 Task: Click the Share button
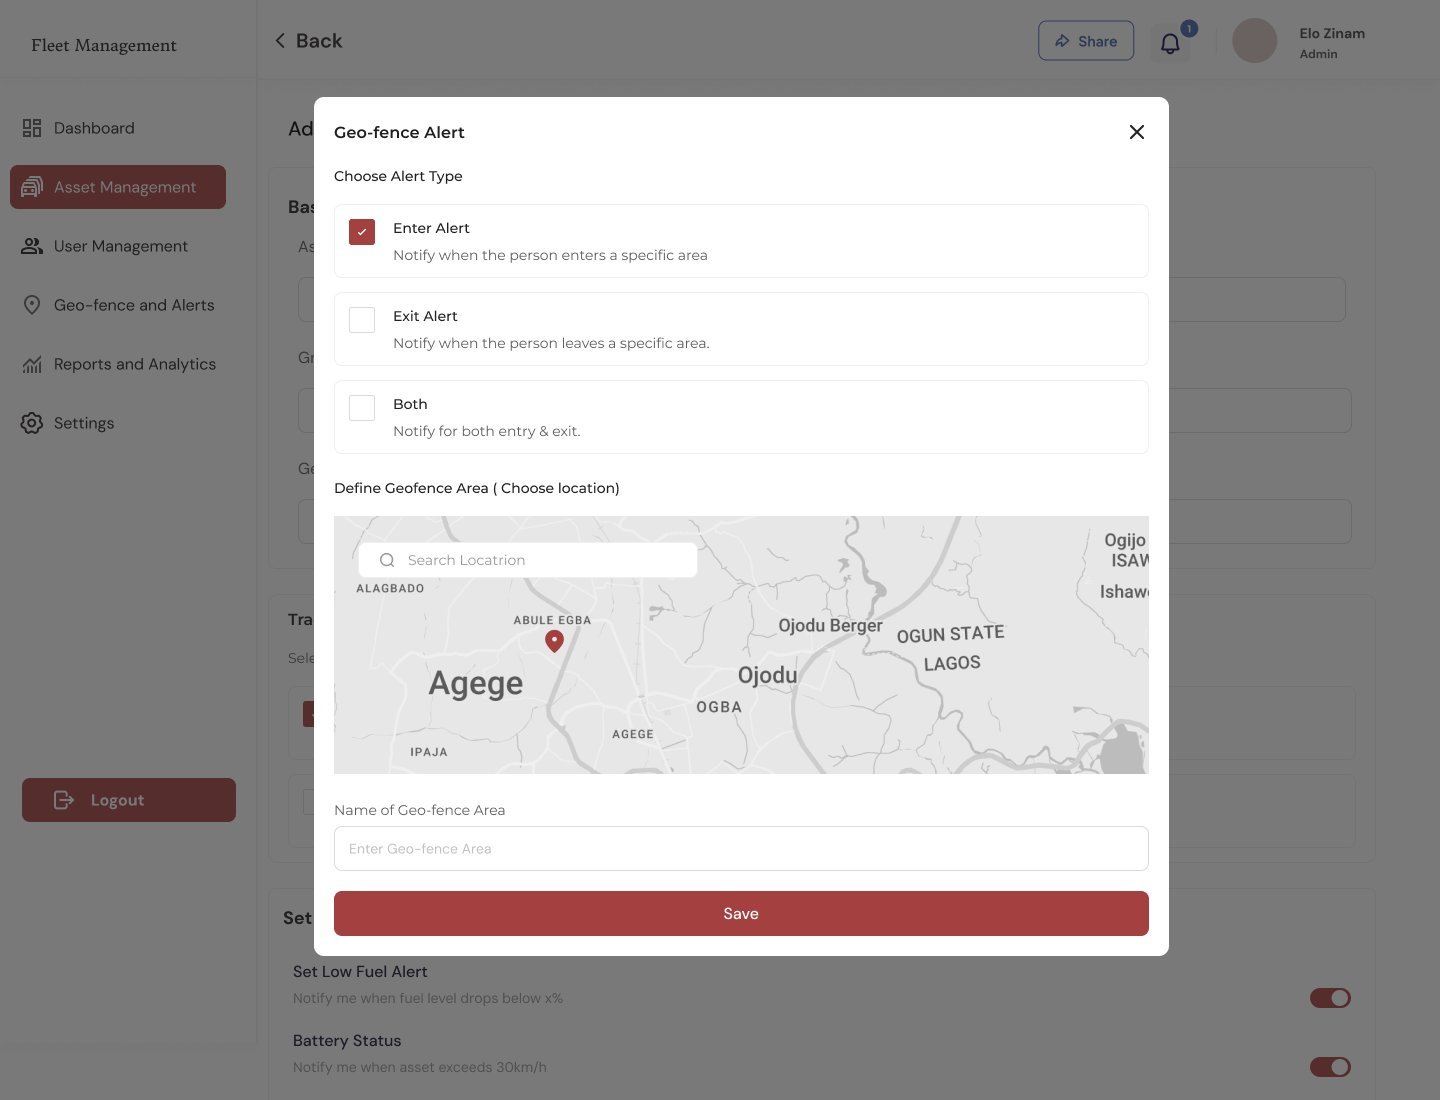(1086, 41)
